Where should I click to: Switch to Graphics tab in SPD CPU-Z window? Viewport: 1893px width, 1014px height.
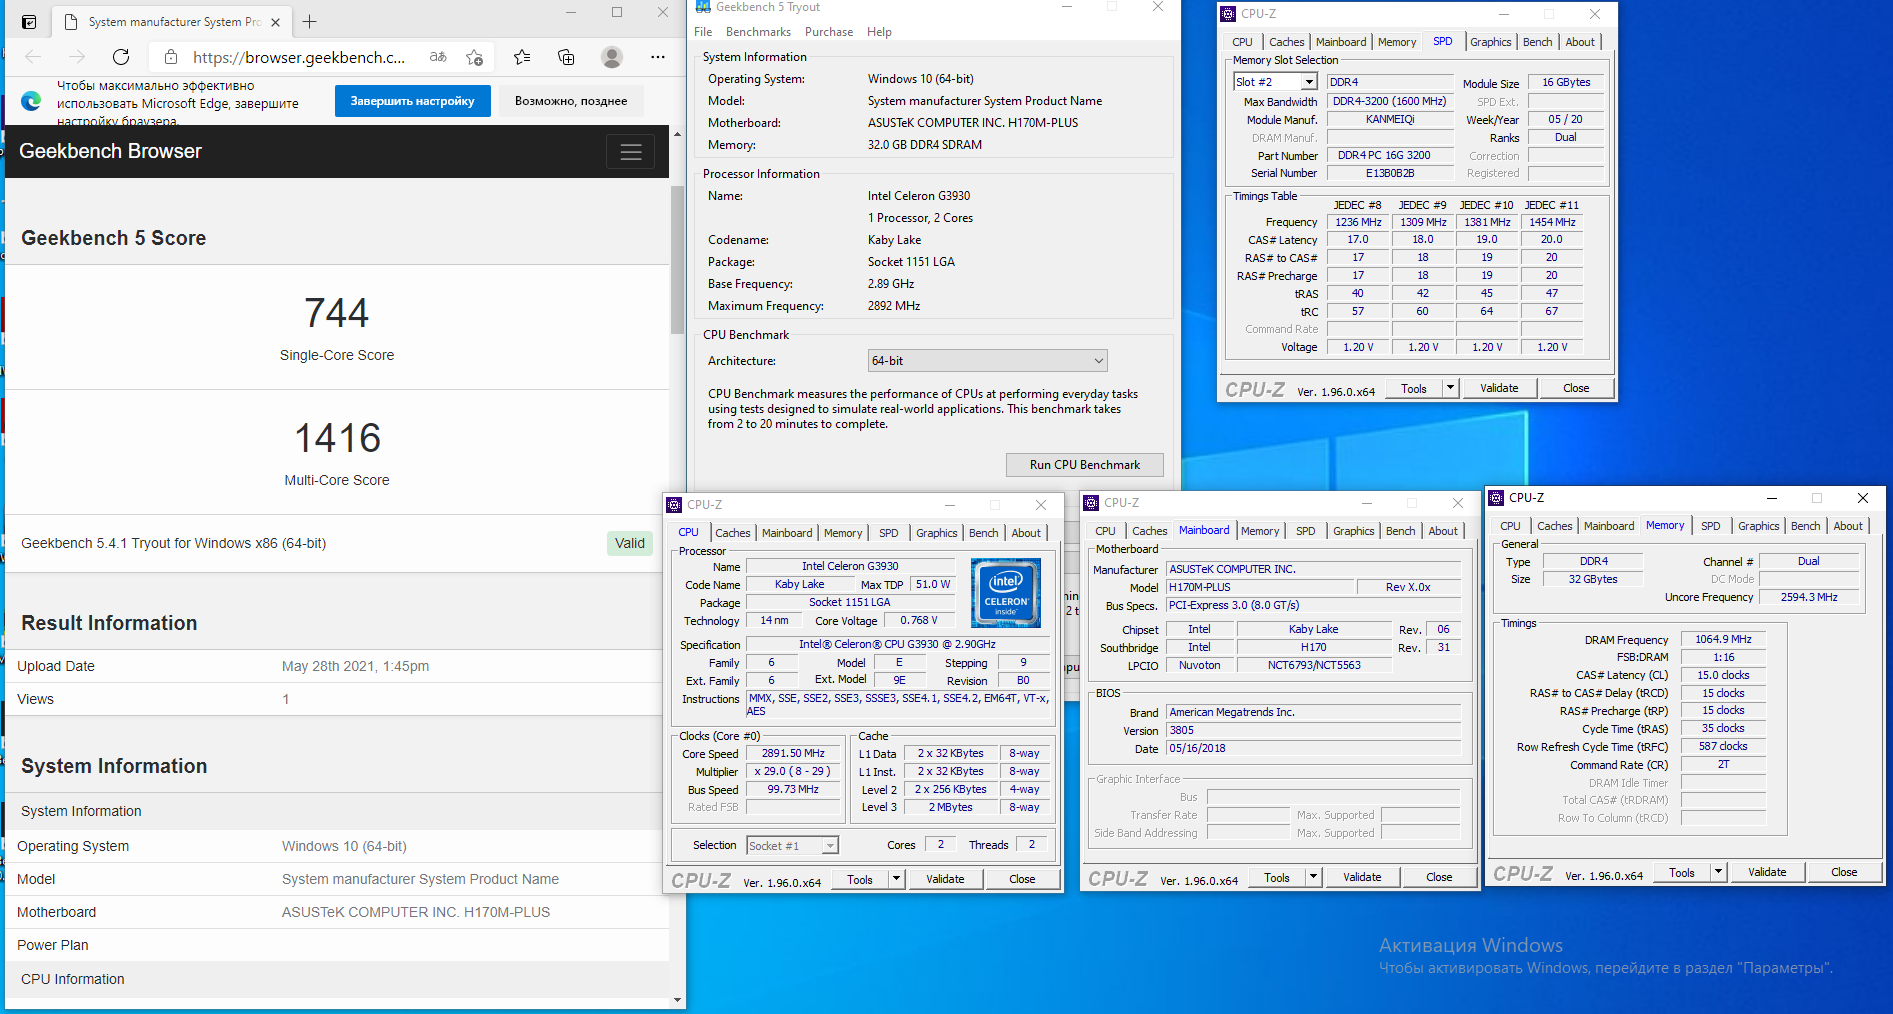click(x=1490, y=42)
